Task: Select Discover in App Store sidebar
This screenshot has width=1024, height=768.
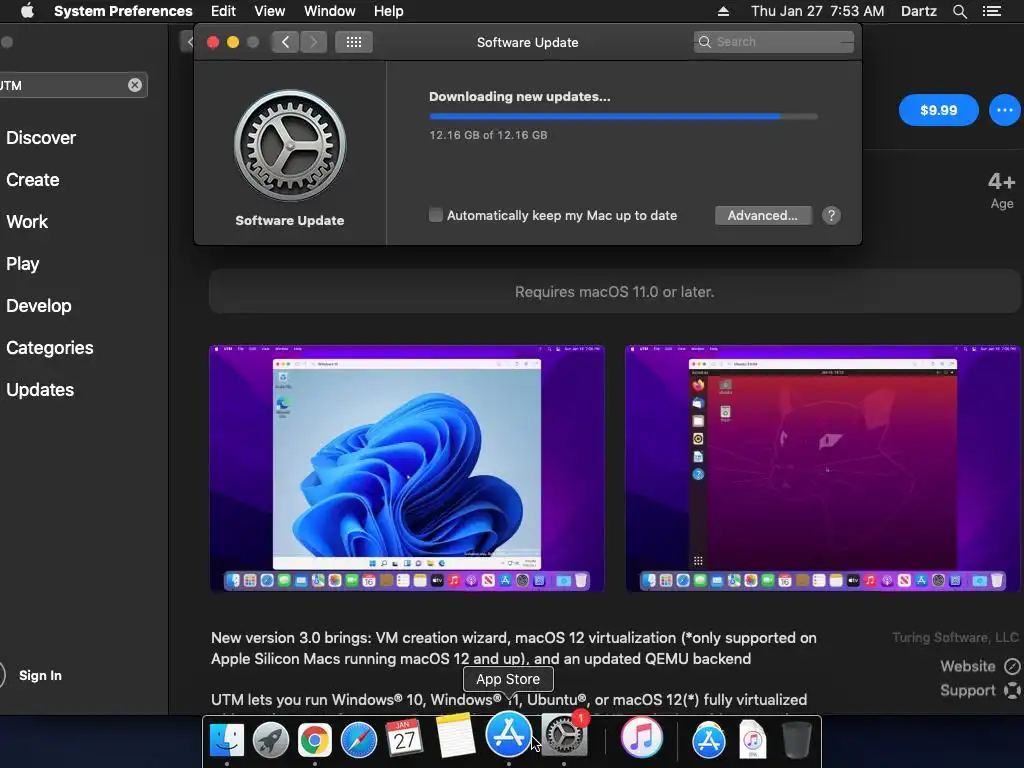Action: [x=41, y=138]
